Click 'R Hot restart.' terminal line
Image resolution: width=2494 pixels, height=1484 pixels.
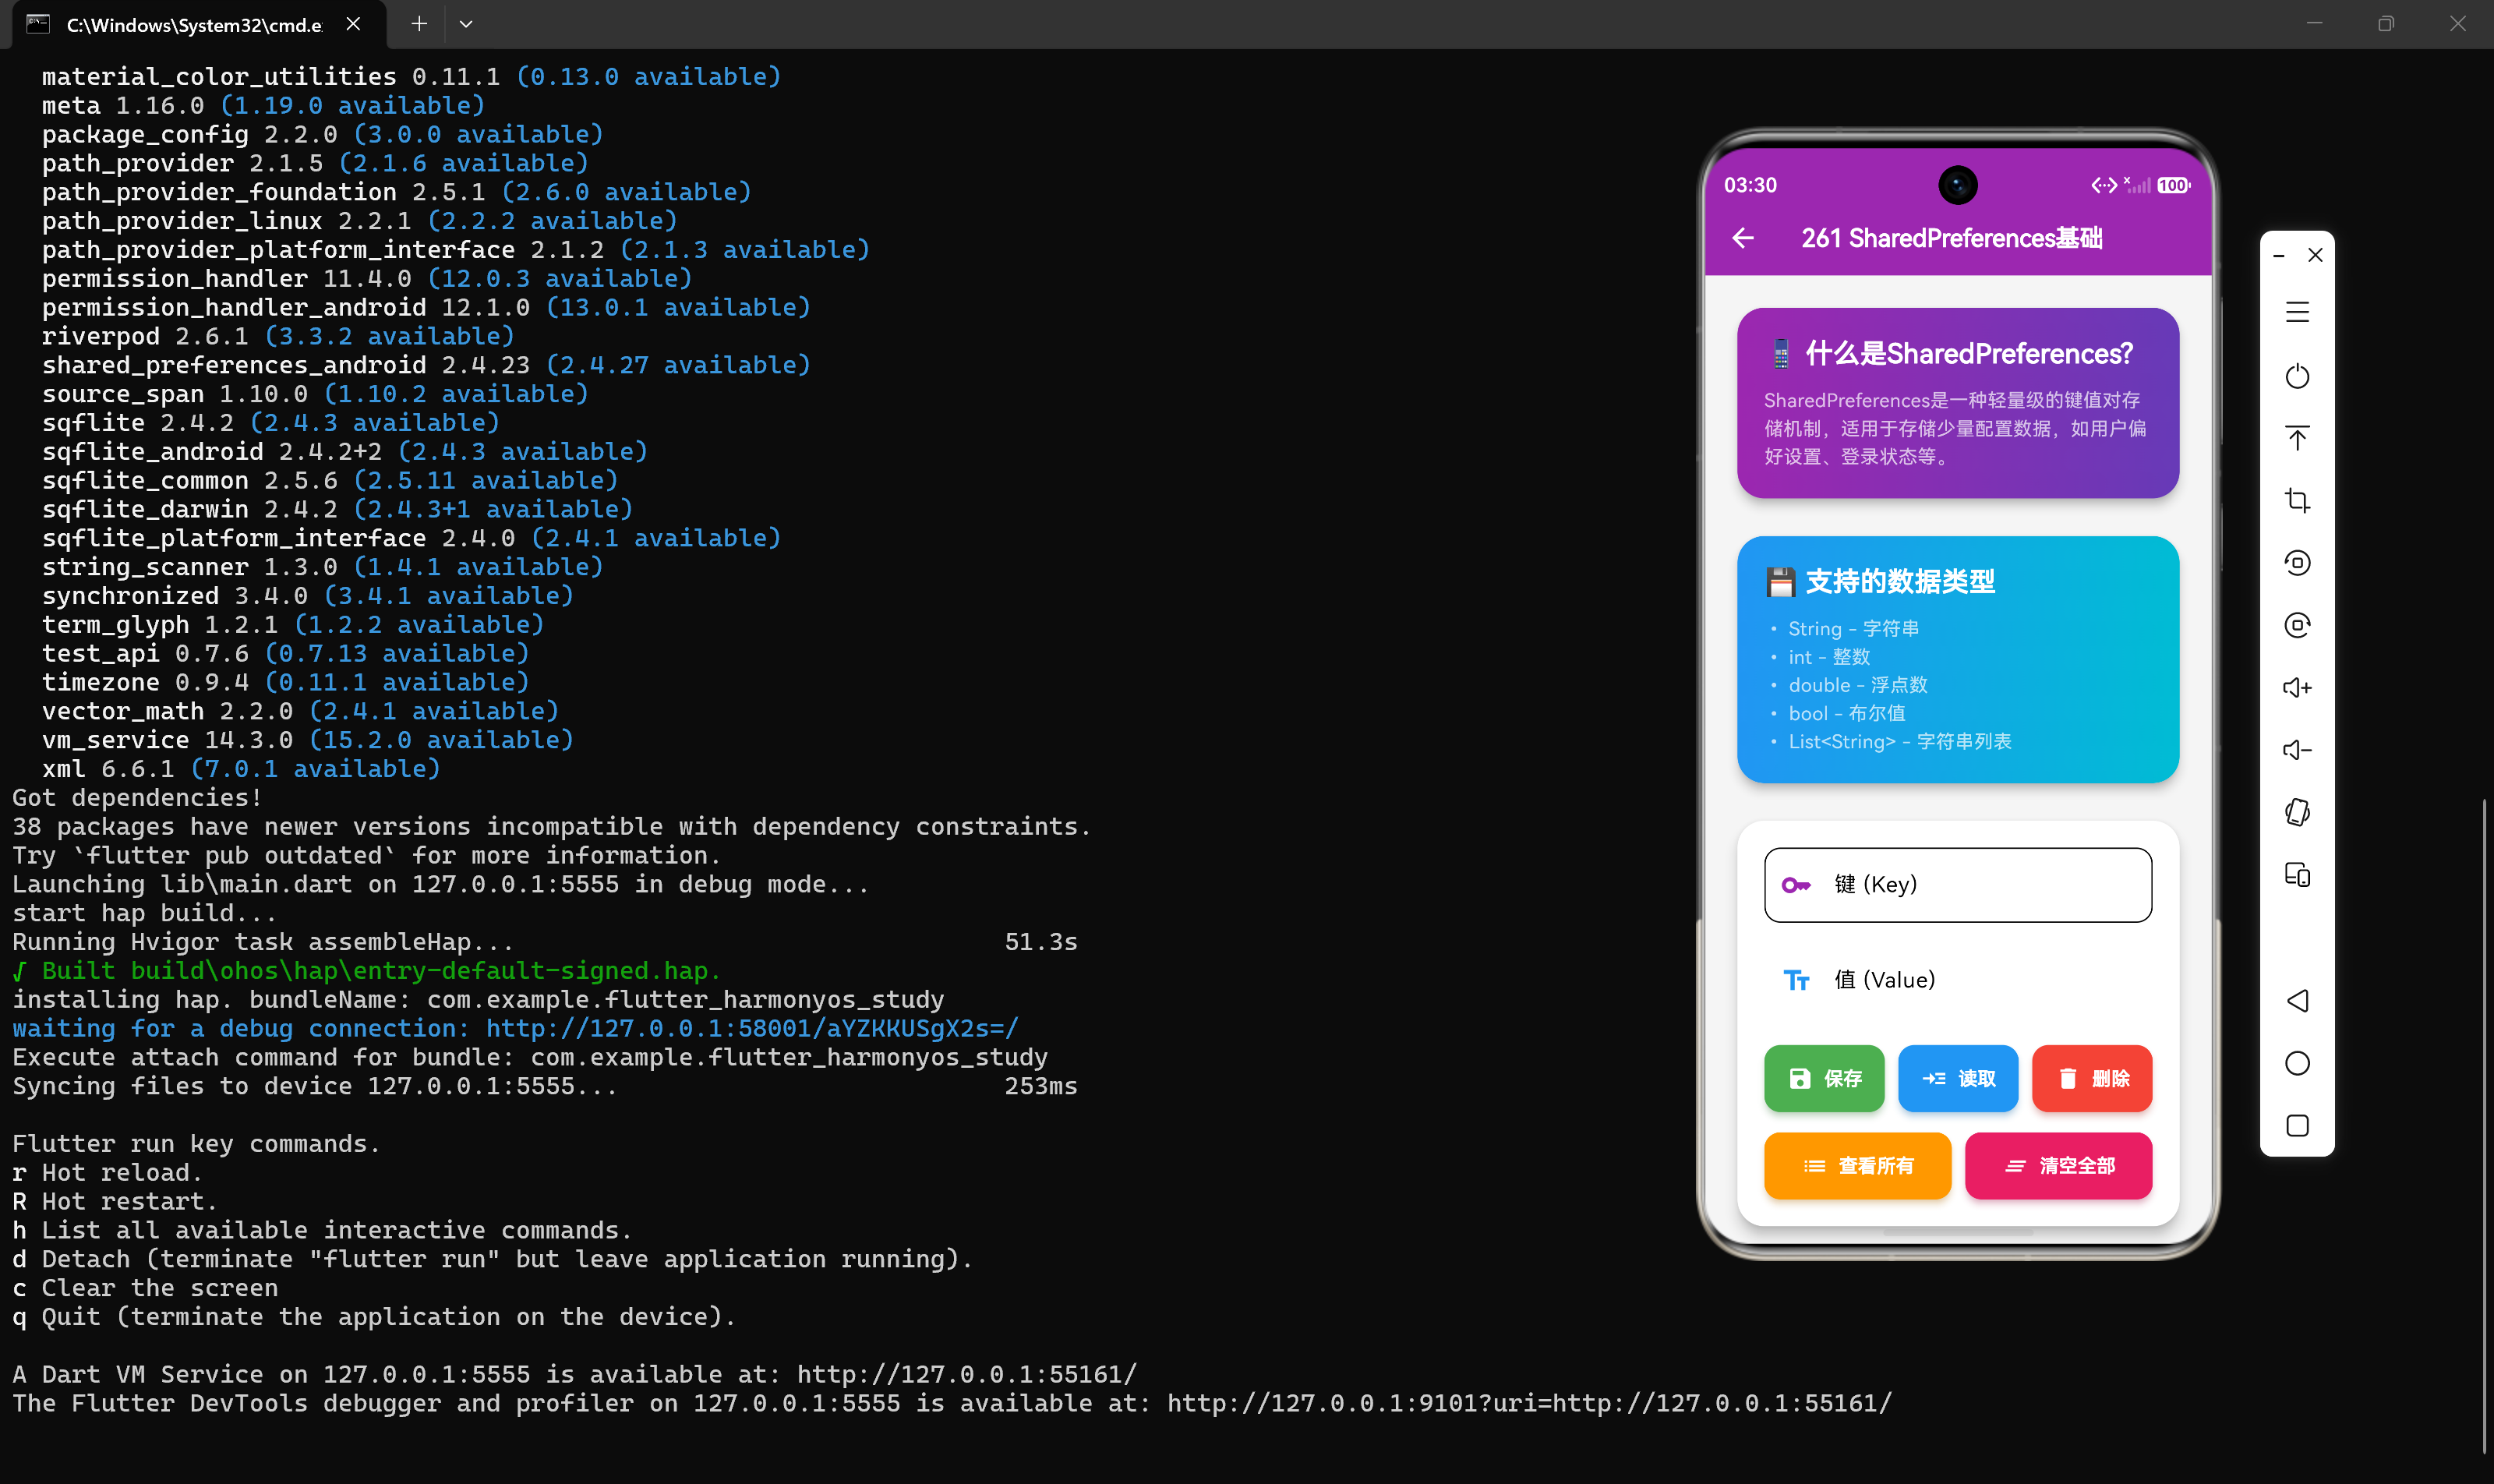click(115, 1201)
